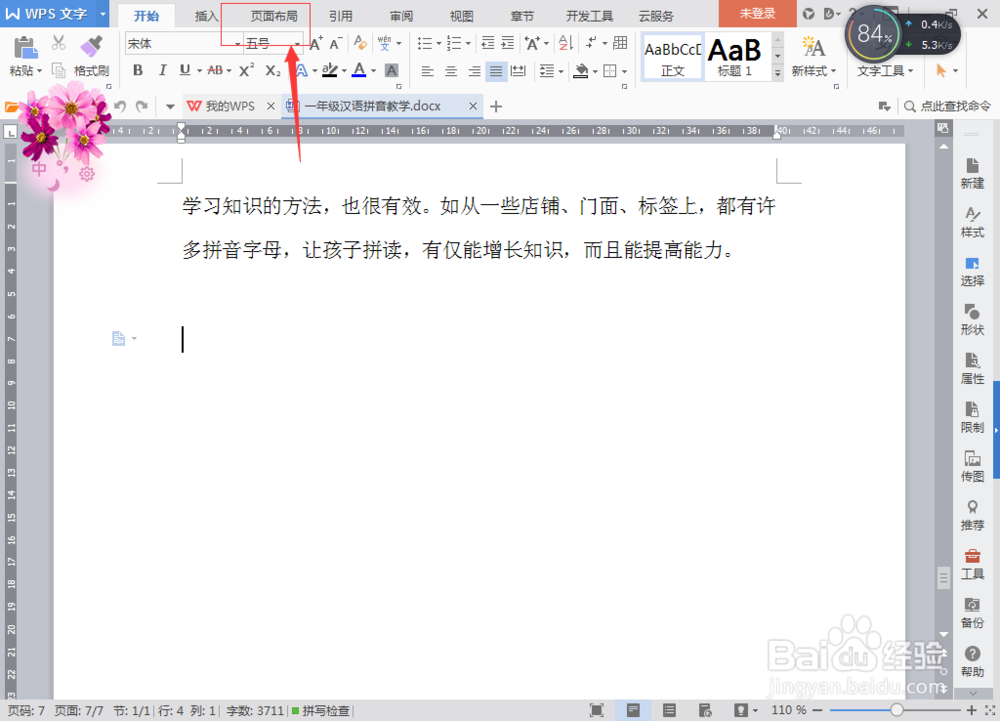Click the undo arrow icon
Image resolution: width=1000 pixels, height=721 pixels.
120,106
